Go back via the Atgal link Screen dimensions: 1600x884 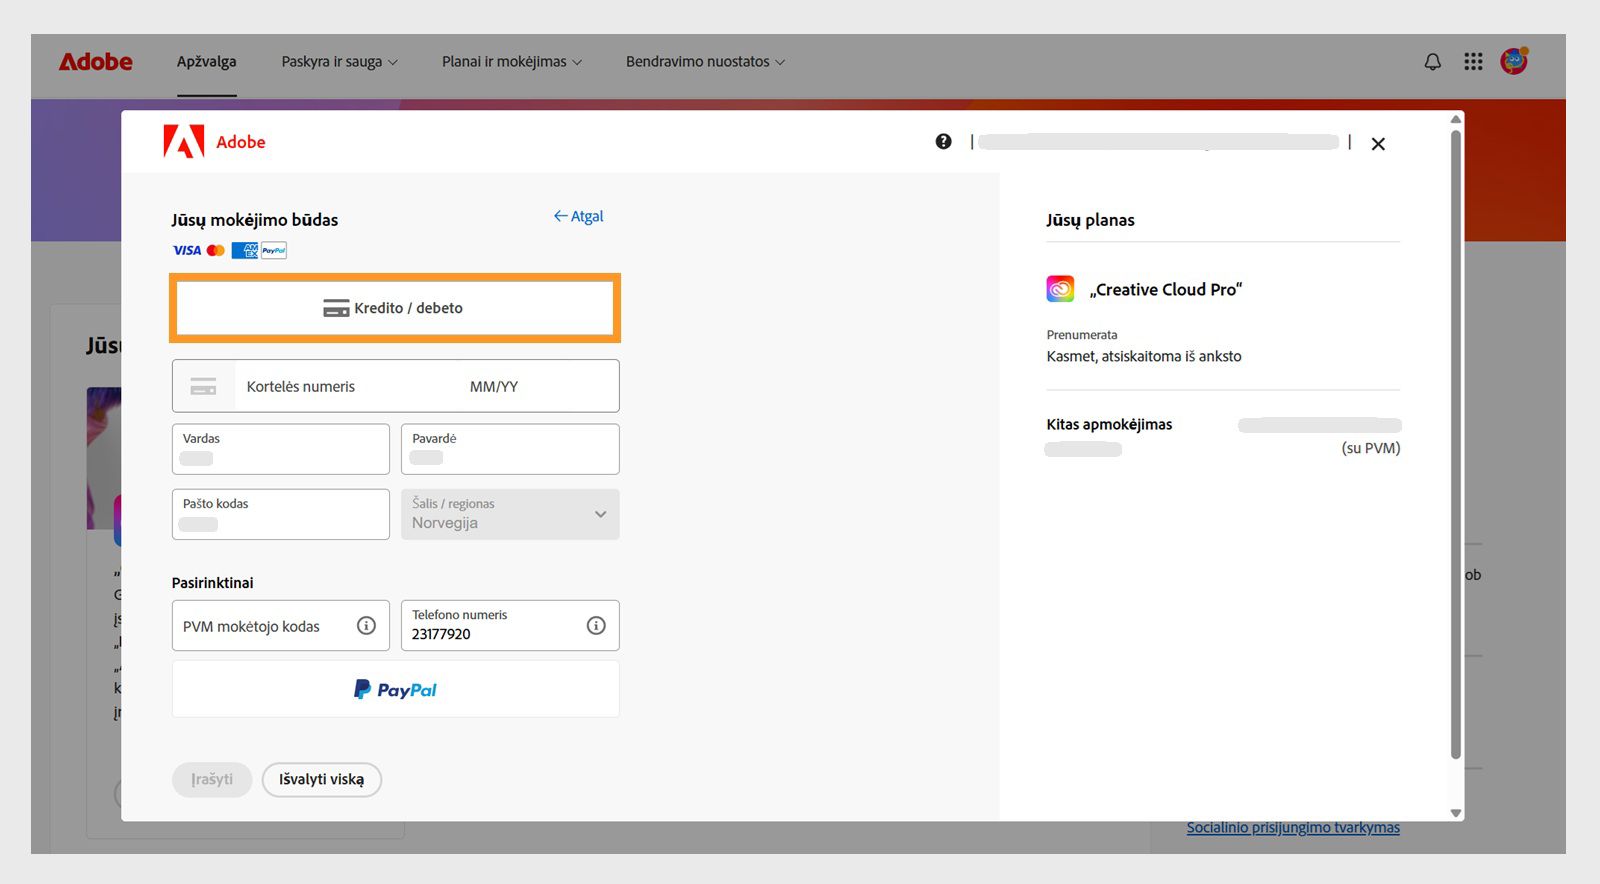(578, 216)
